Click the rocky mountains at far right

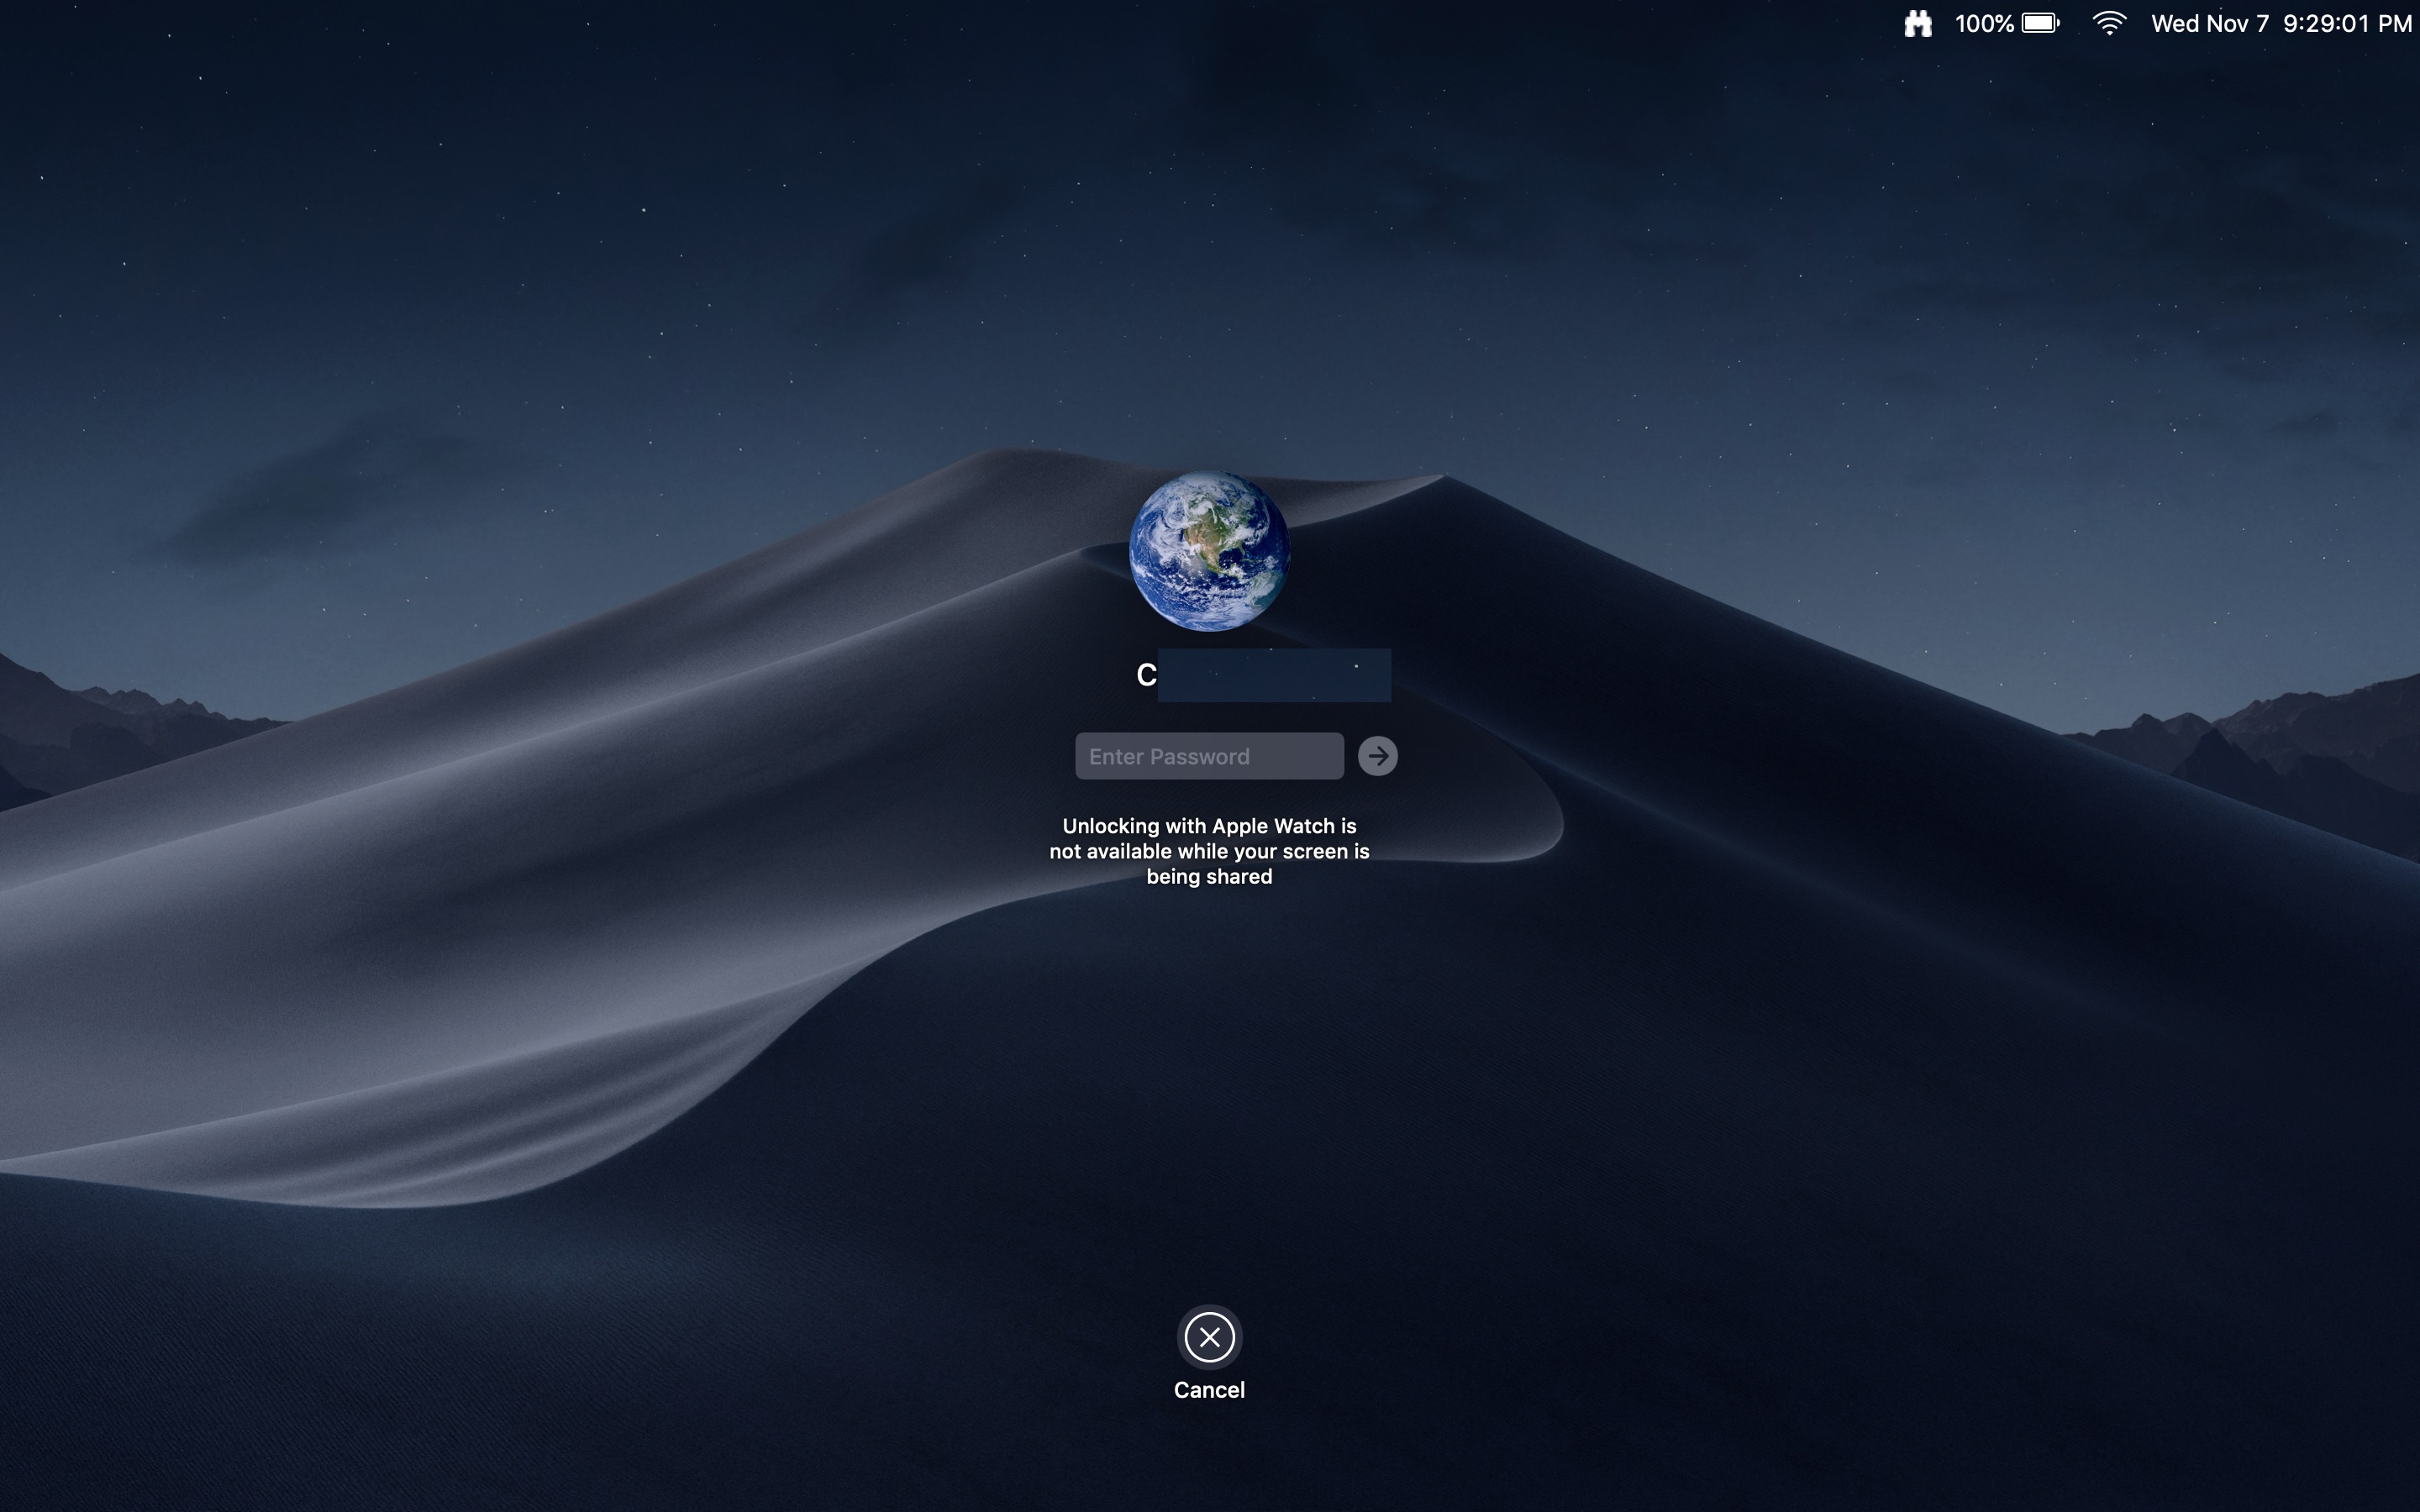(x=2300, y=740)
